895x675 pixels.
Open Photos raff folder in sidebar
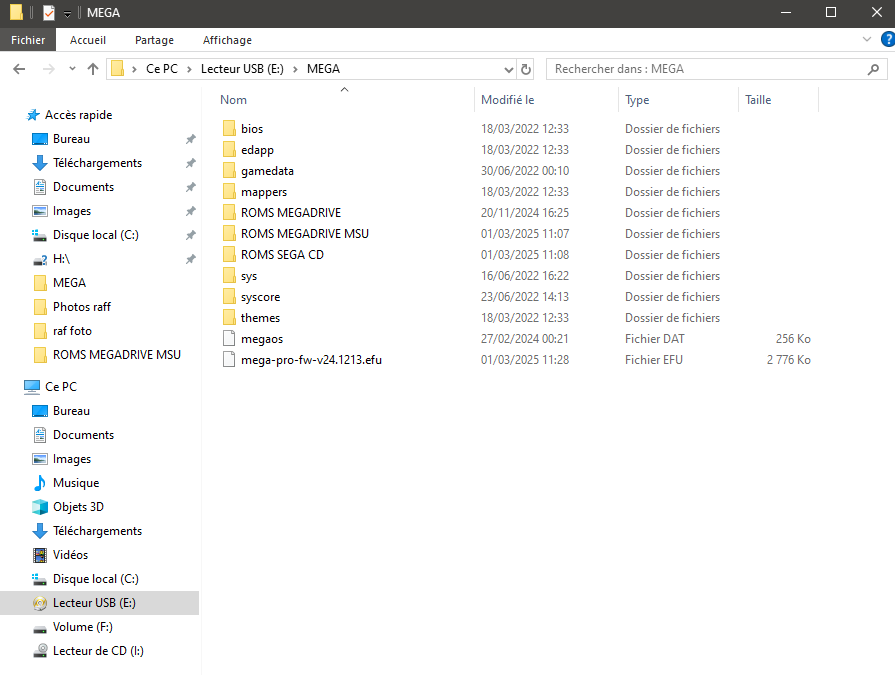pos(82,306)
